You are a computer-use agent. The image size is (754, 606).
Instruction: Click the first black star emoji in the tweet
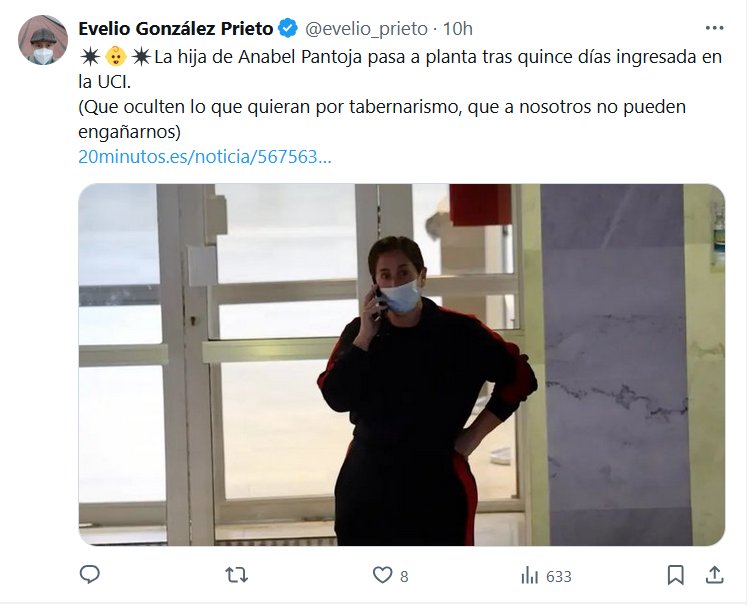pyautogui.click(x=91, y=58)
